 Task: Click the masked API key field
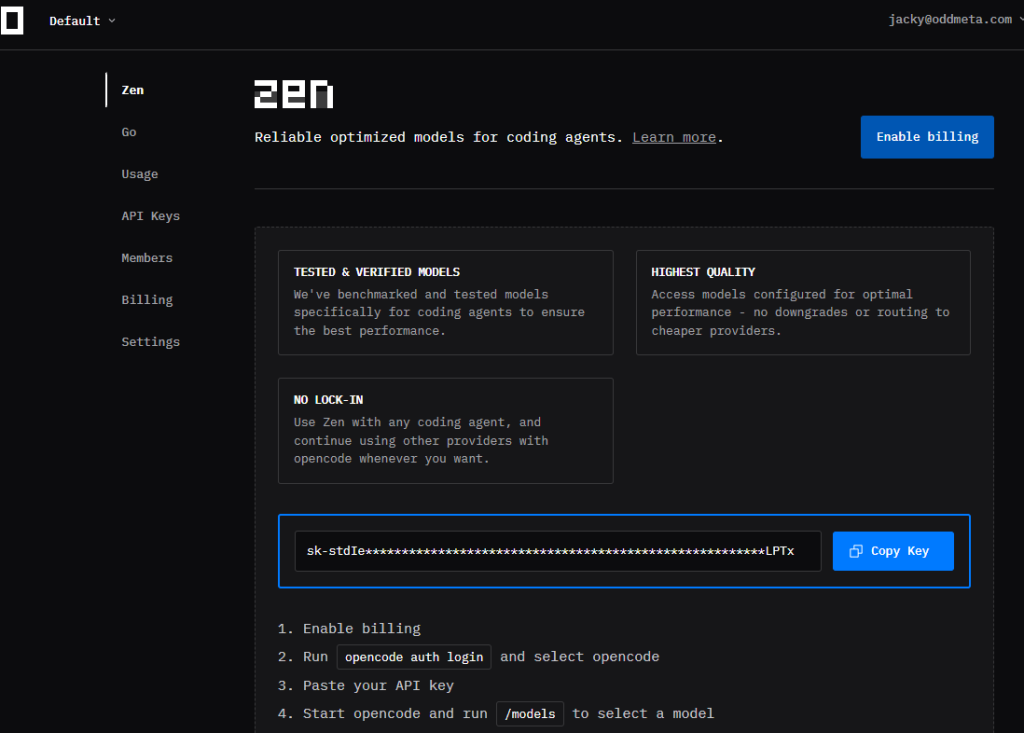557,551
